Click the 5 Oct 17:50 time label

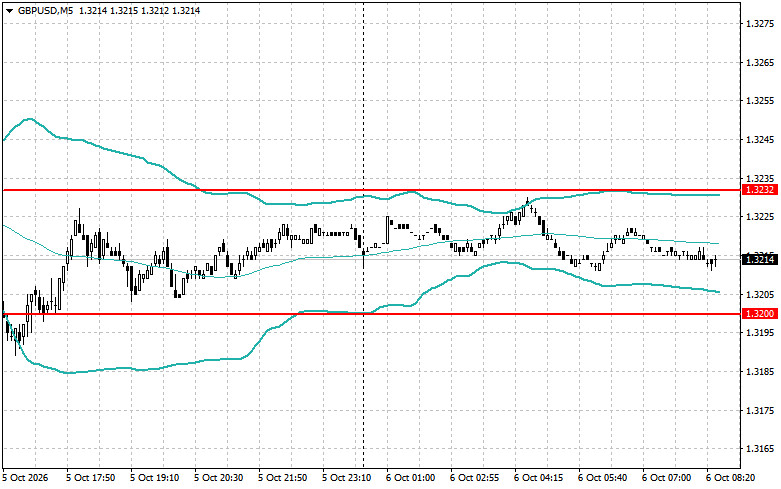click(x=91, y=478)
